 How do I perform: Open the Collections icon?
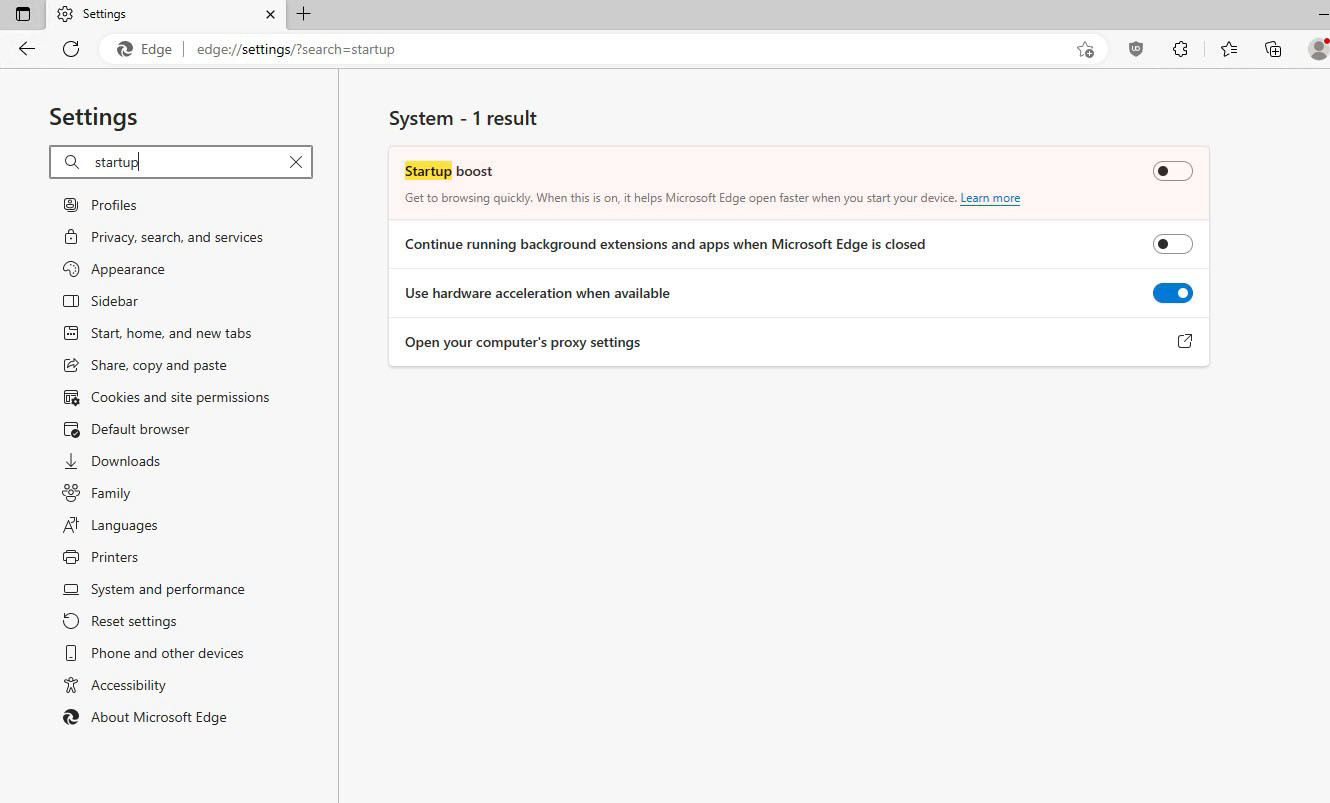point(1273,49)
